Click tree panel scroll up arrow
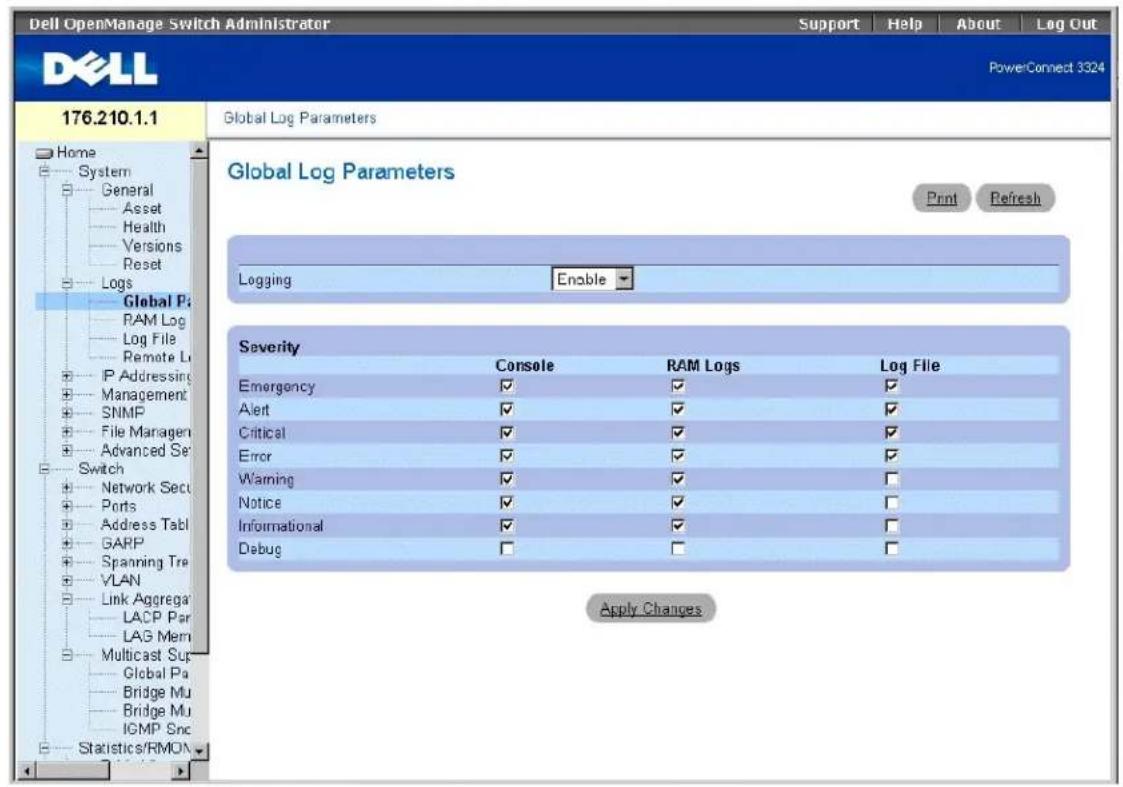This screenshot has height=787, width=1123. 200,151
